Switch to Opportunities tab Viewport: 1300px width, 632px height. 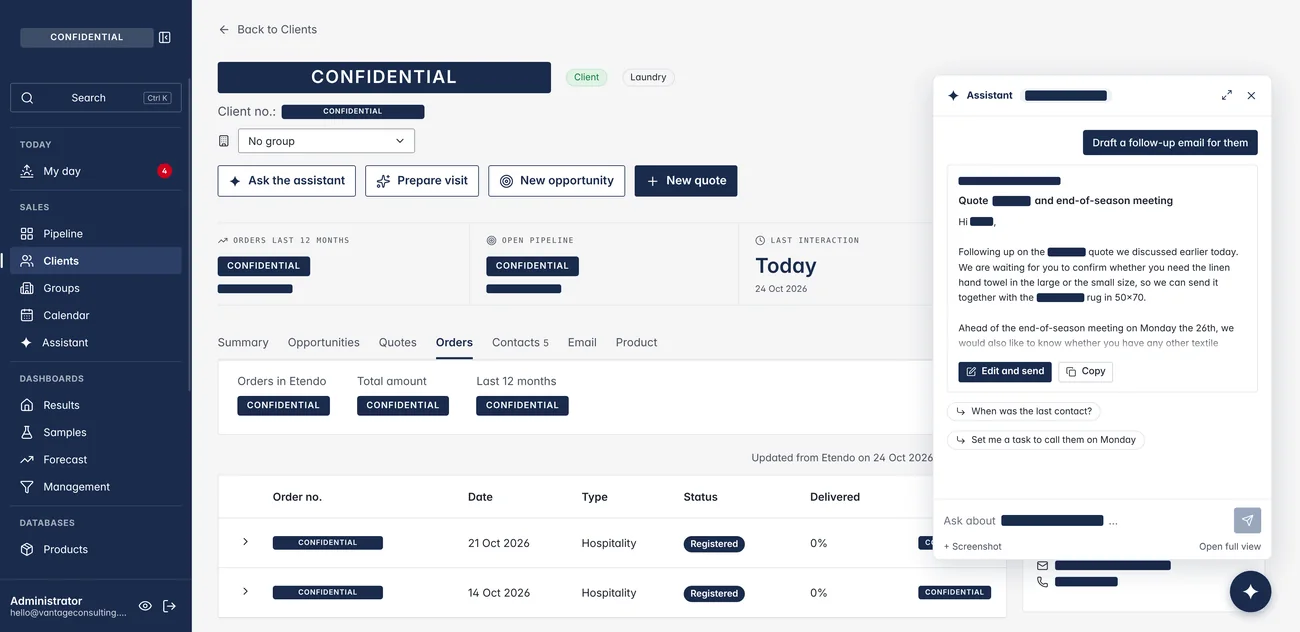click(323, 342)
